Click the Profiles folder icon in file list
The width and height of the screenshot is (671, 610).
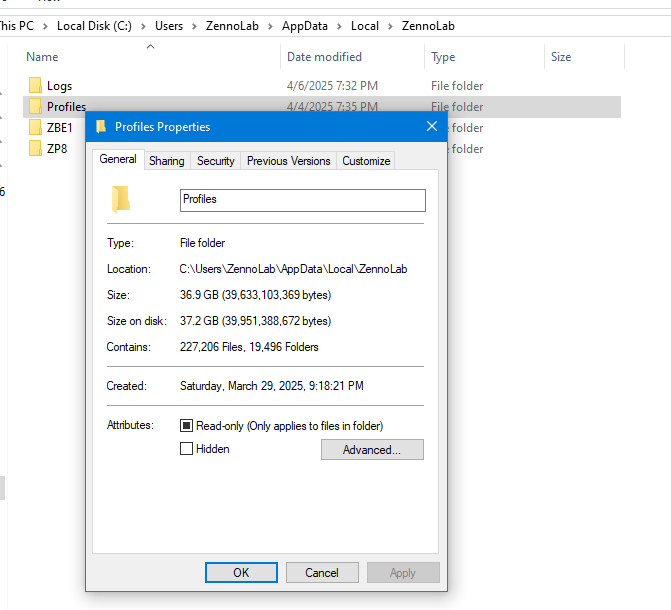[x=35, y=106]
